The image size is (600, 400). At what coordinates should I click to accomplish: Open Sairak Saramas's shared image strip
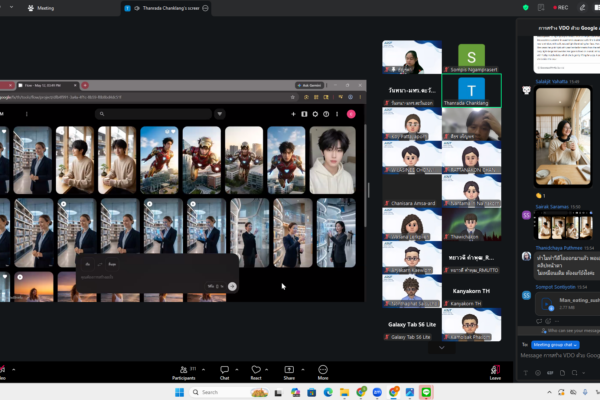point(563,227)
